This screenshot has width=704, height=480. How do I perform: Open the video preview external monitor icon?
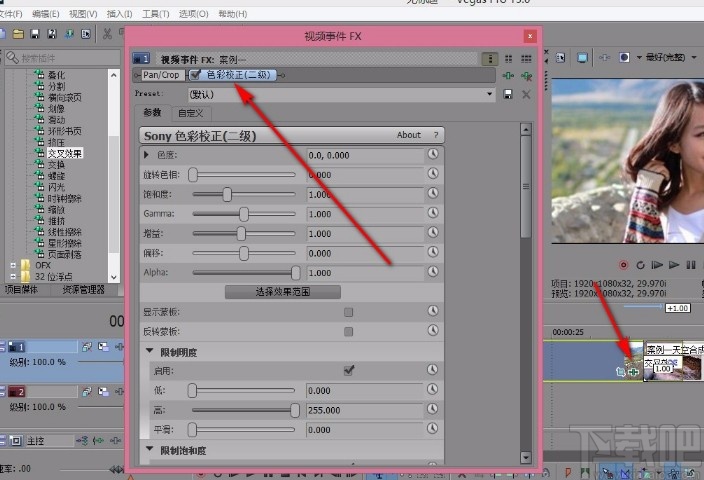[x=582, y=58]
